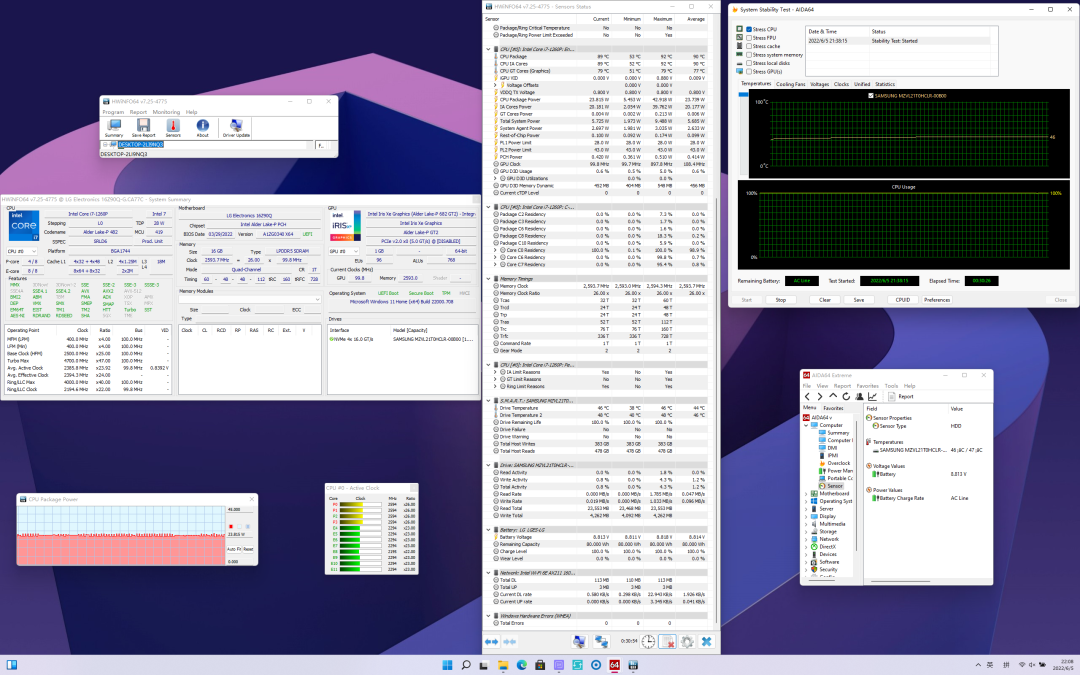This screenshot has height=675, width=1080.
Task: Open sensor settings gear in Sensors Status
Action: (x=685, y=641)
